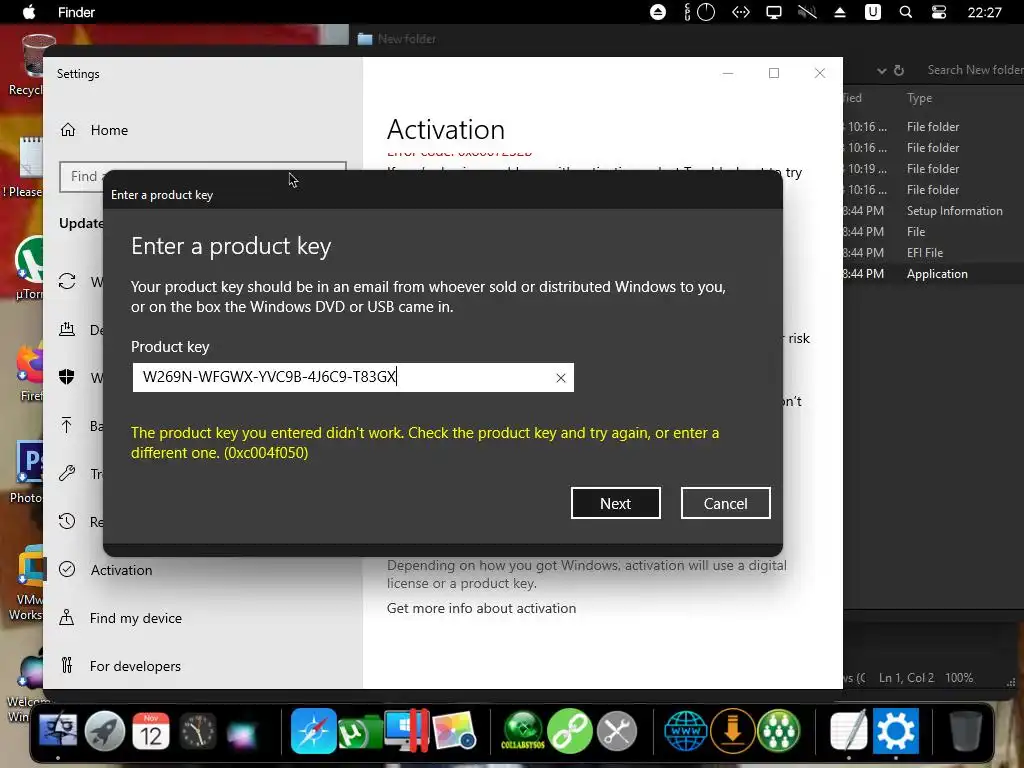Screen dimensions: 1024x768
Task: Click the Troubleshoot wrench icon
Action: [67, 473]
